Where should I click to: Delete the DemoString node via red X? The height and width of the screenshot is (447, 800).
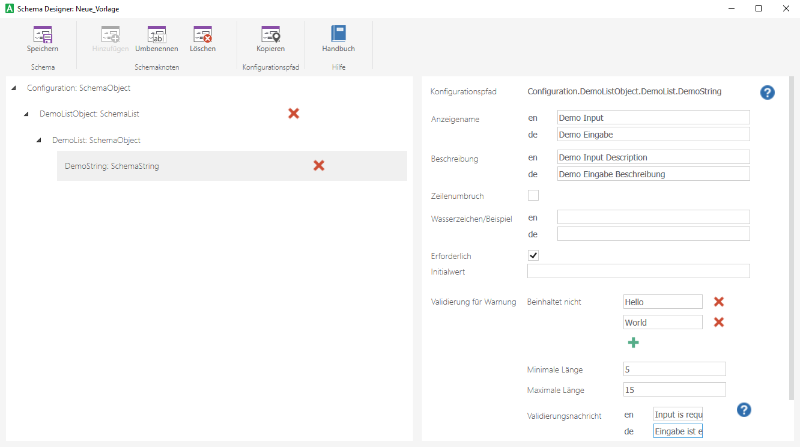click(319, 165)
